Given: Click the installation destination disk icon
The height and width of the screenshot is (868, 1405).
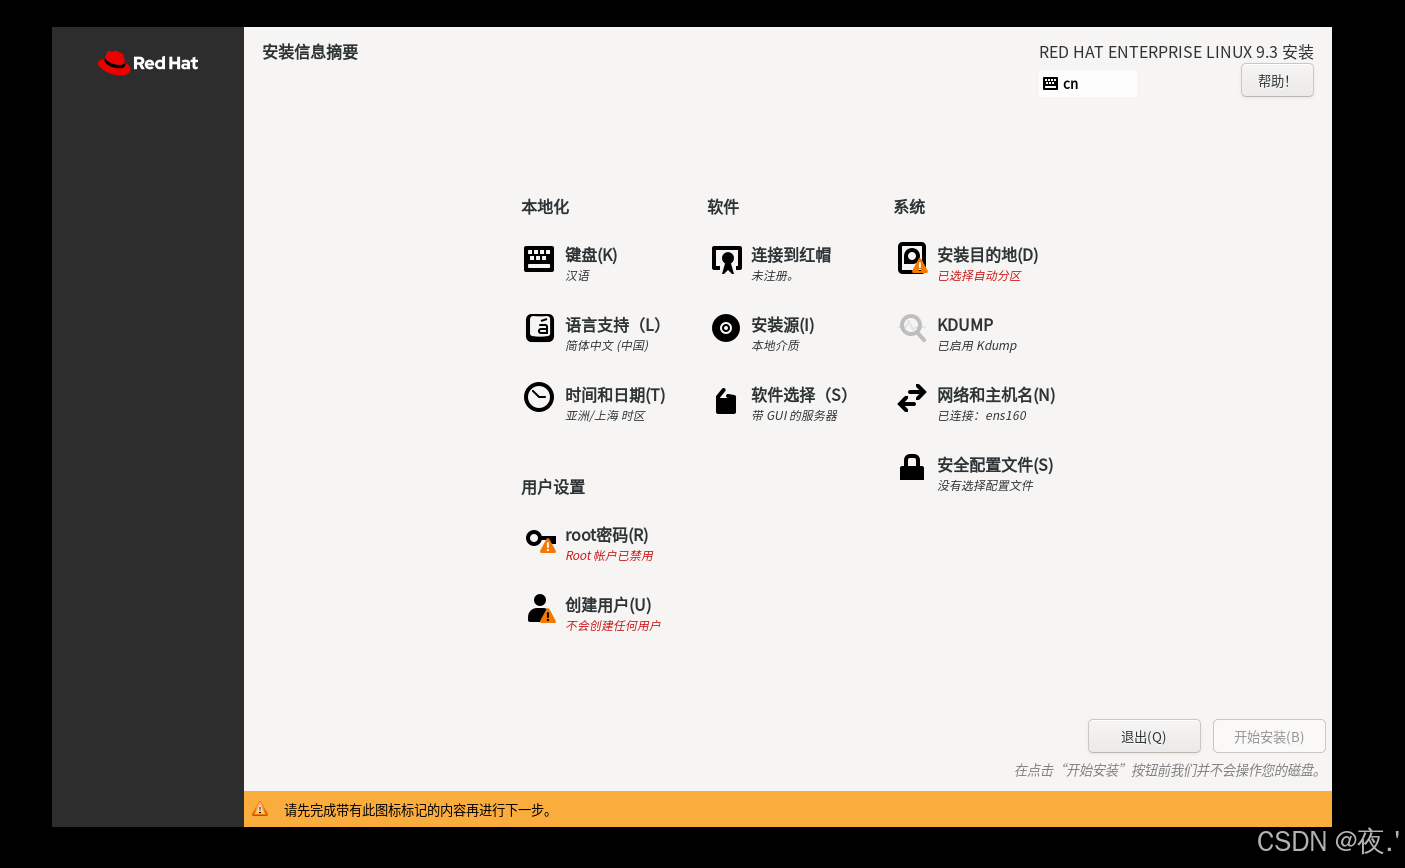Looking at the screenshot, I should pyautogui.click(x=912, y=258).
